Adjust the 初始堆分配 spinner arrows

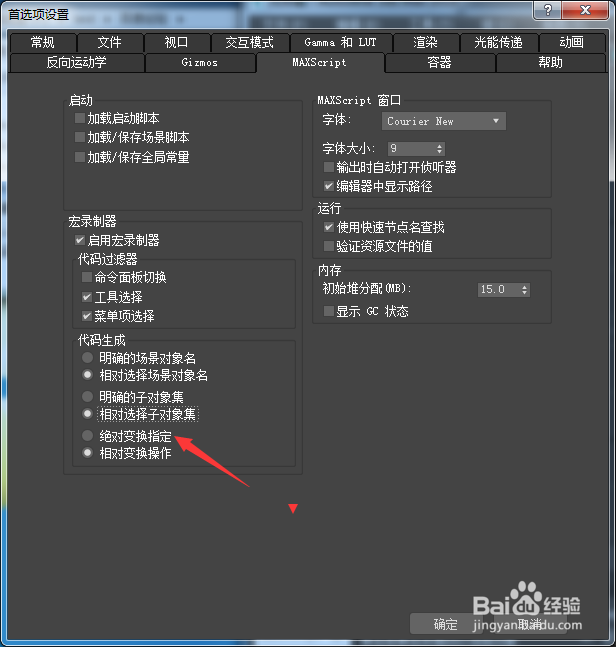pyautogui.click(x=524, y=289)
